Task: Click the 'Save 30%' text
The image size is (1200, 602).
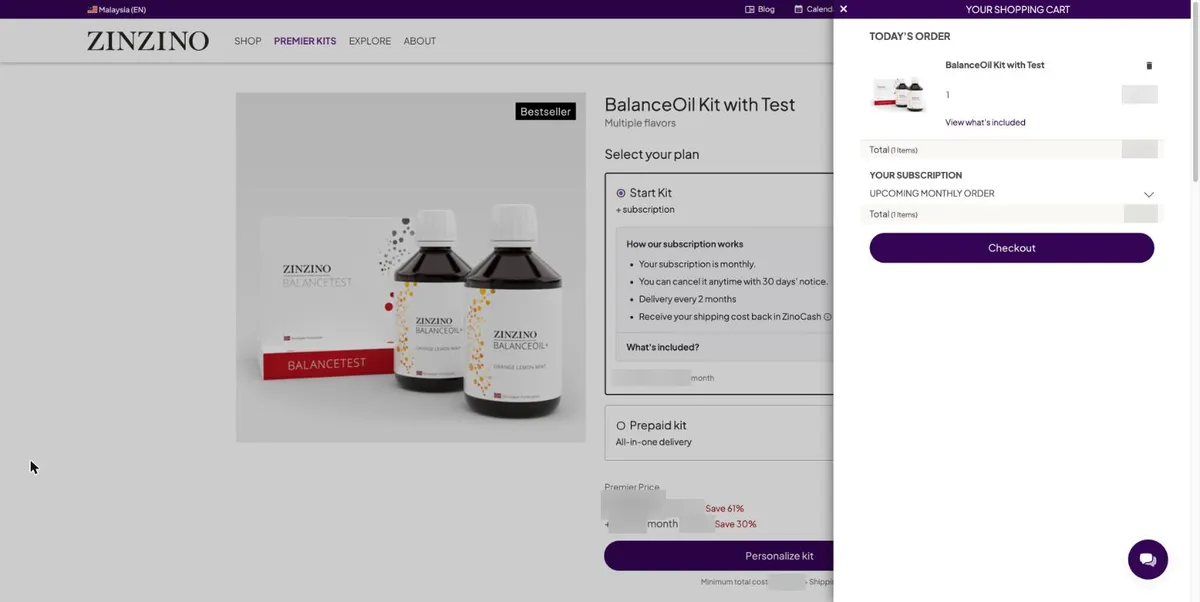Action: click(x=735, y=524)
